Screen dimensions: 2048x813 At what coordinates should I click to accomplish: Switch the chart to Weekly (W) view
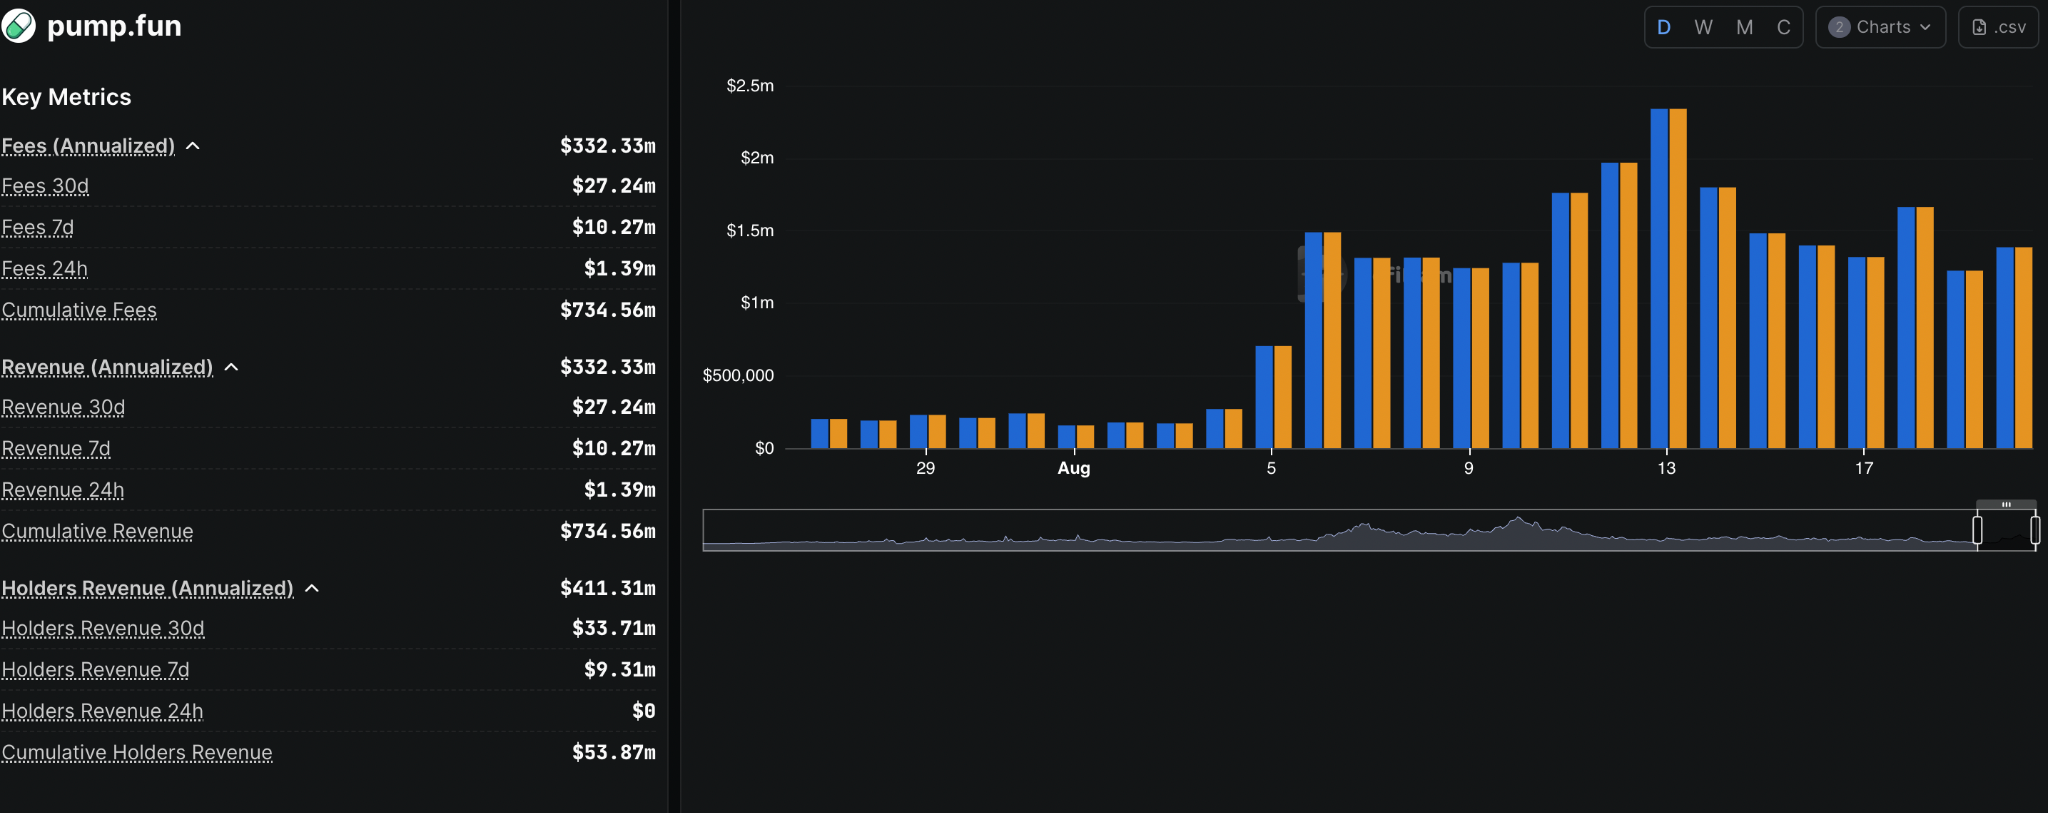pos(1704,27)
